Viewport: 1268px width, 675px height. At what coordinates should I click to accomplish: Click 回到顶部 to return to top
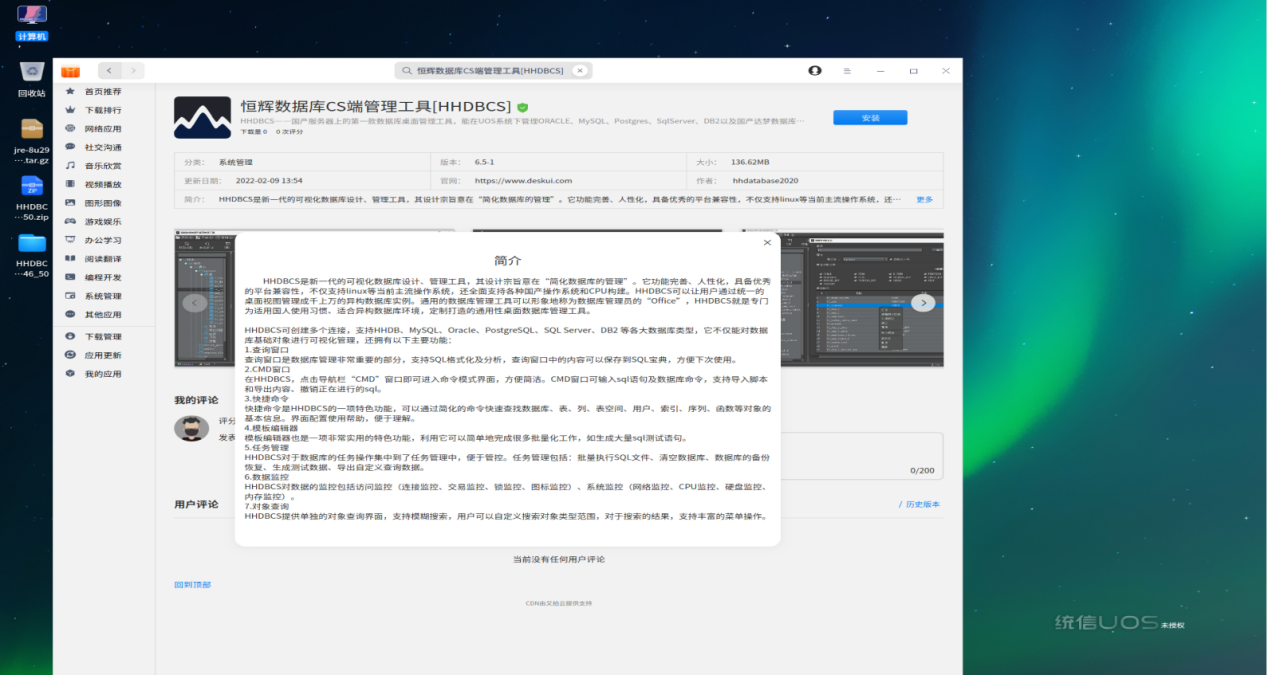[x=193, y=585]
